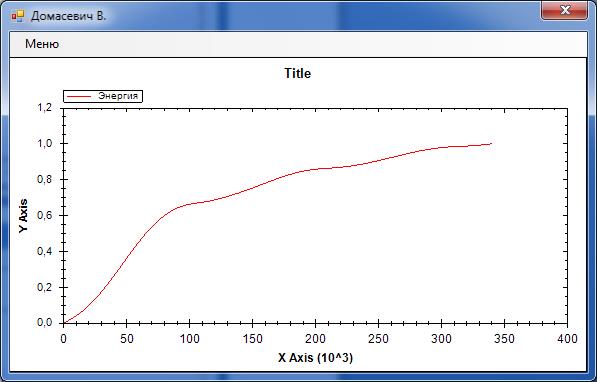Click the window title text Домасевич В.
The height and width of the screenshot is (382, 597).
(x=69, y=16)
